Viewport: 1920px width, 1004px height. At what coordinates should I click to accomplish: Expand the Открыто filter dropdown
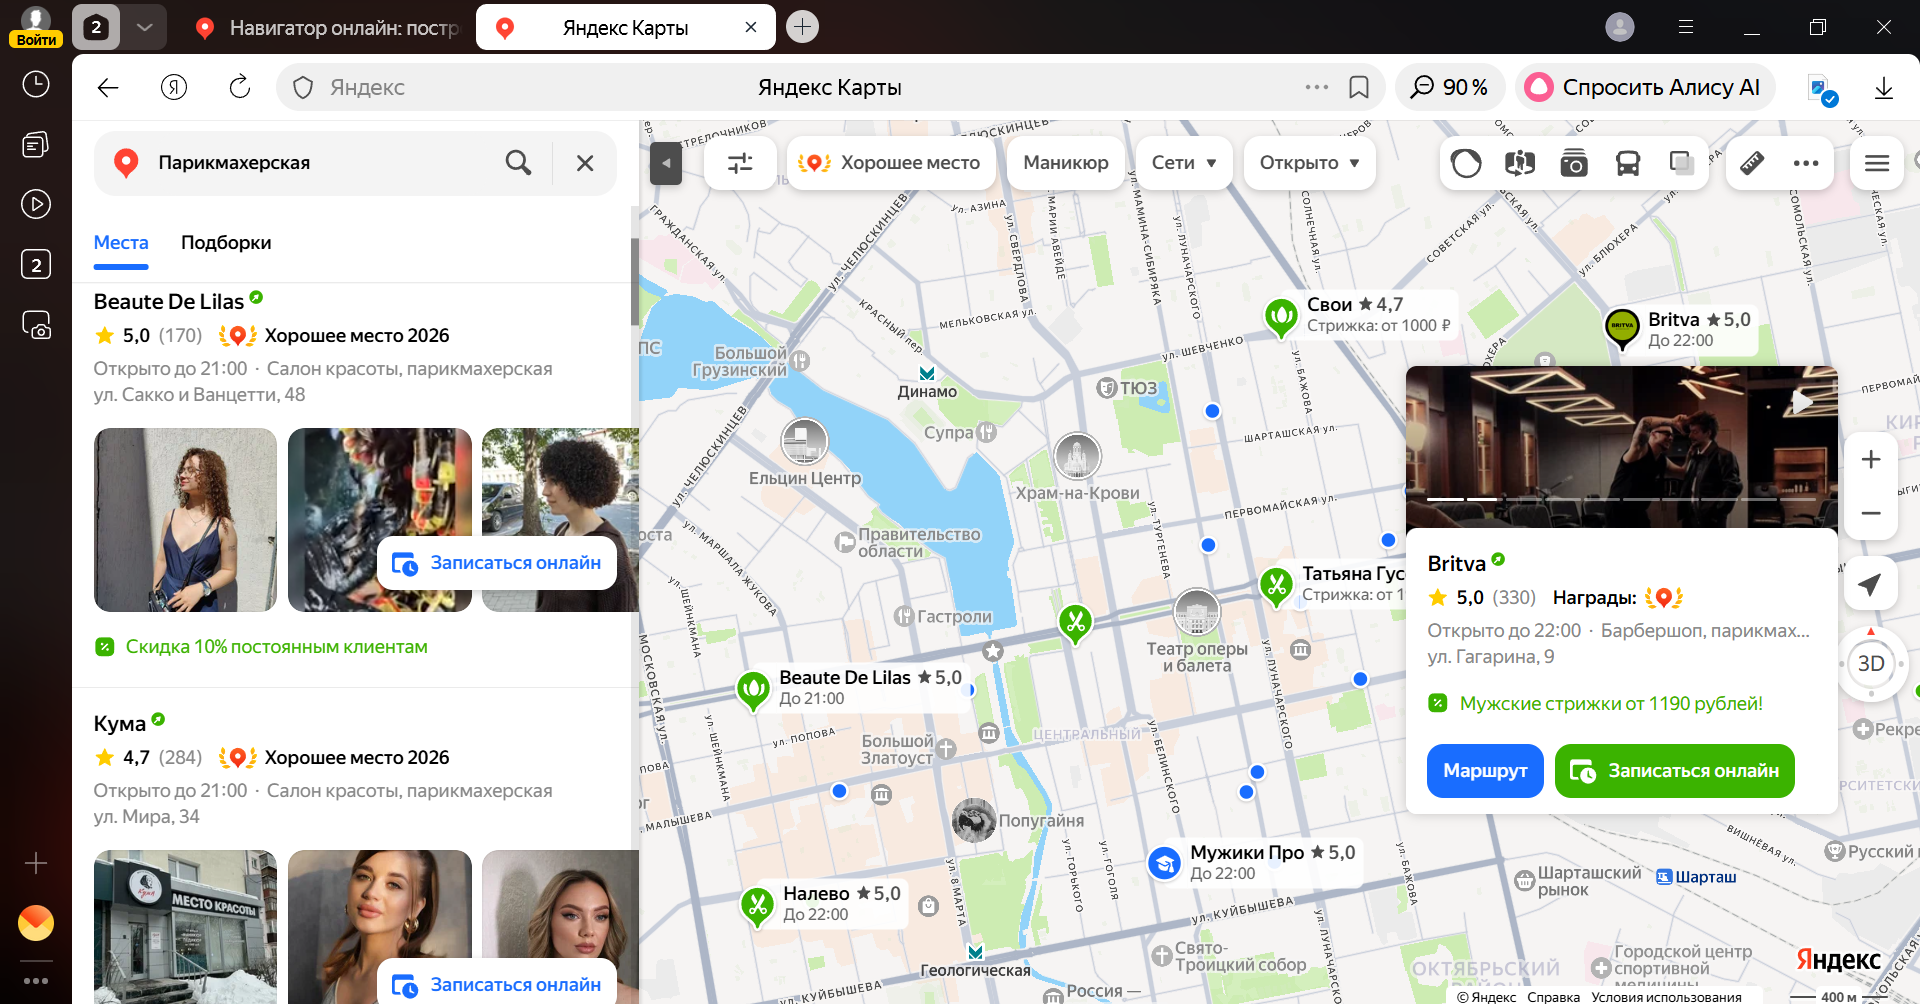1308,163
